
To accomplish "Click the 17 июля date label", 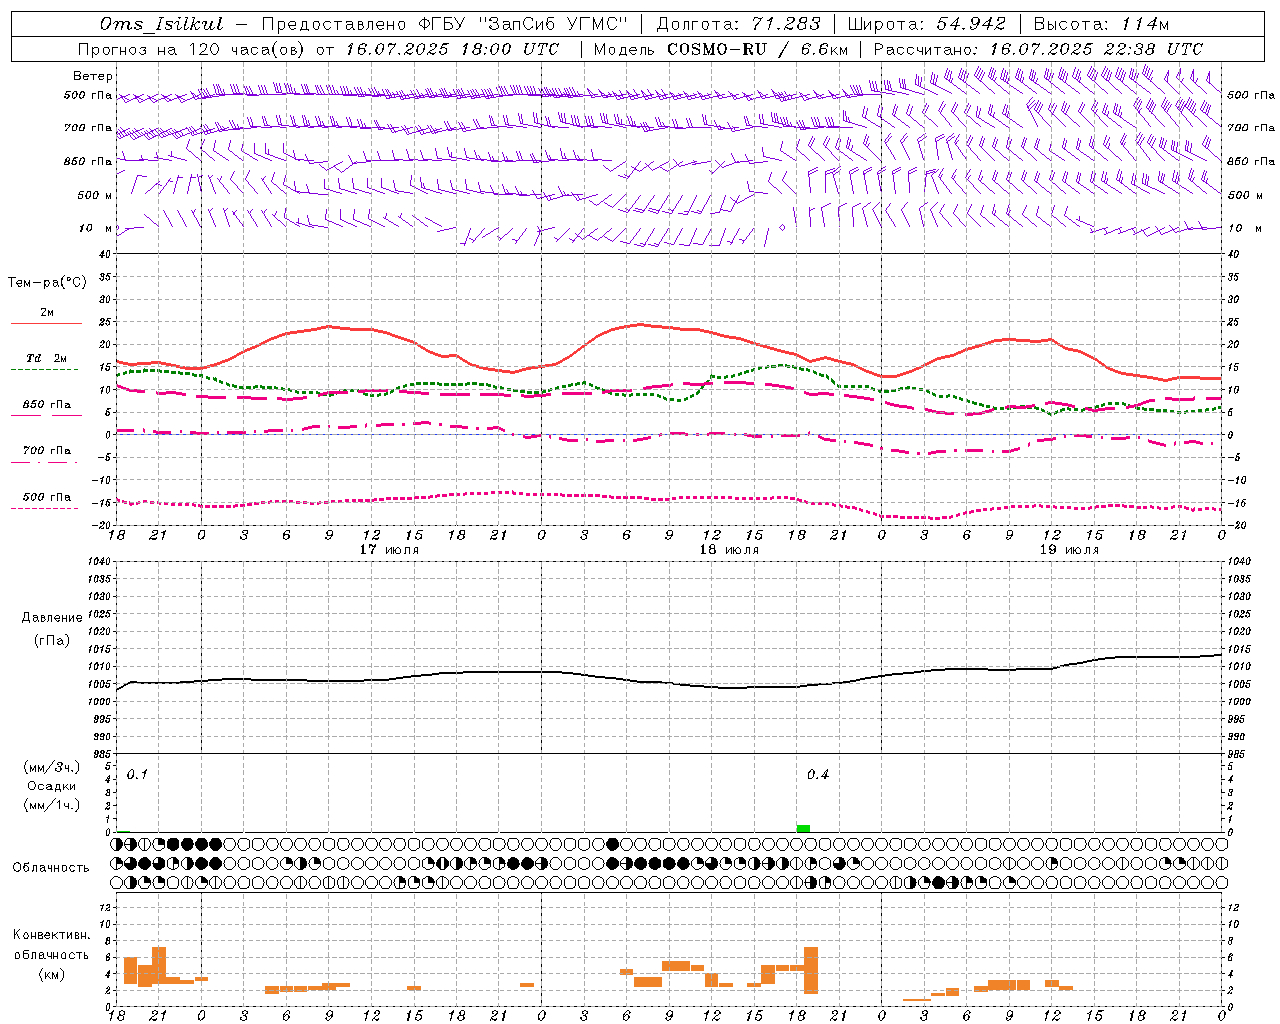I will click(x=389, y=550).
